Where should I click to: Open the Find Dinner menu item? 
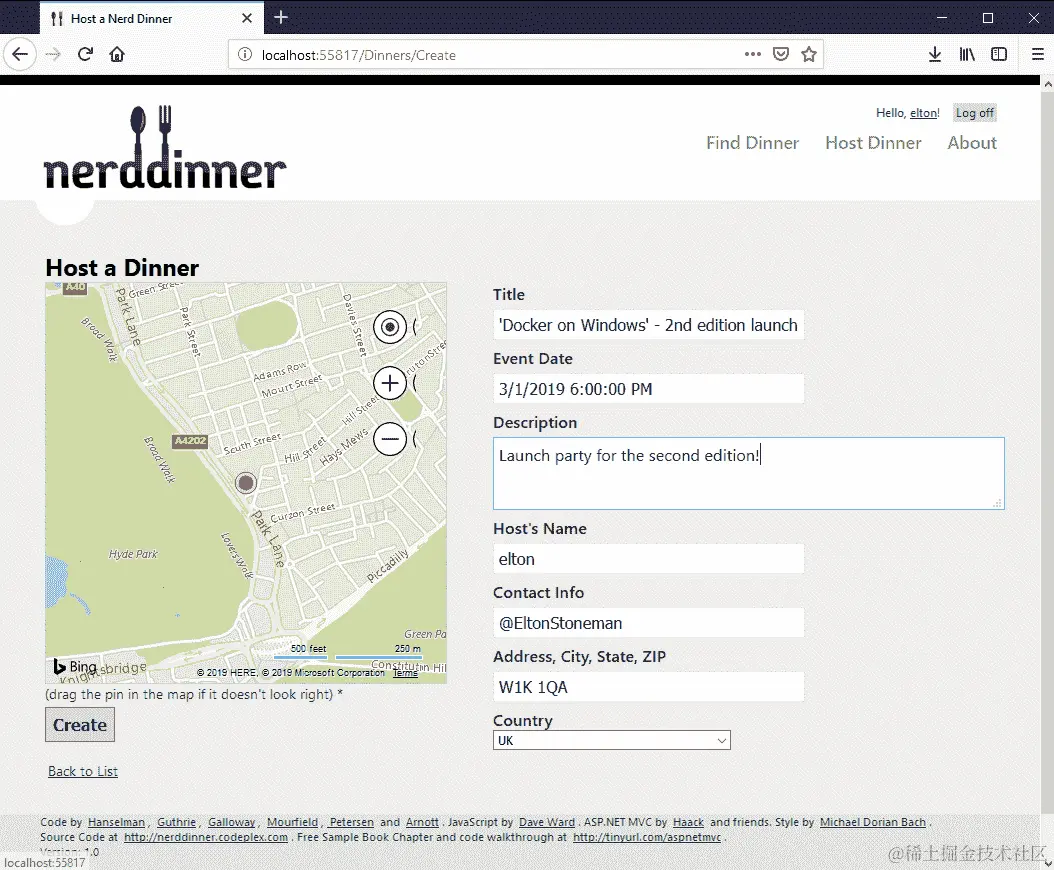(752, 143)
